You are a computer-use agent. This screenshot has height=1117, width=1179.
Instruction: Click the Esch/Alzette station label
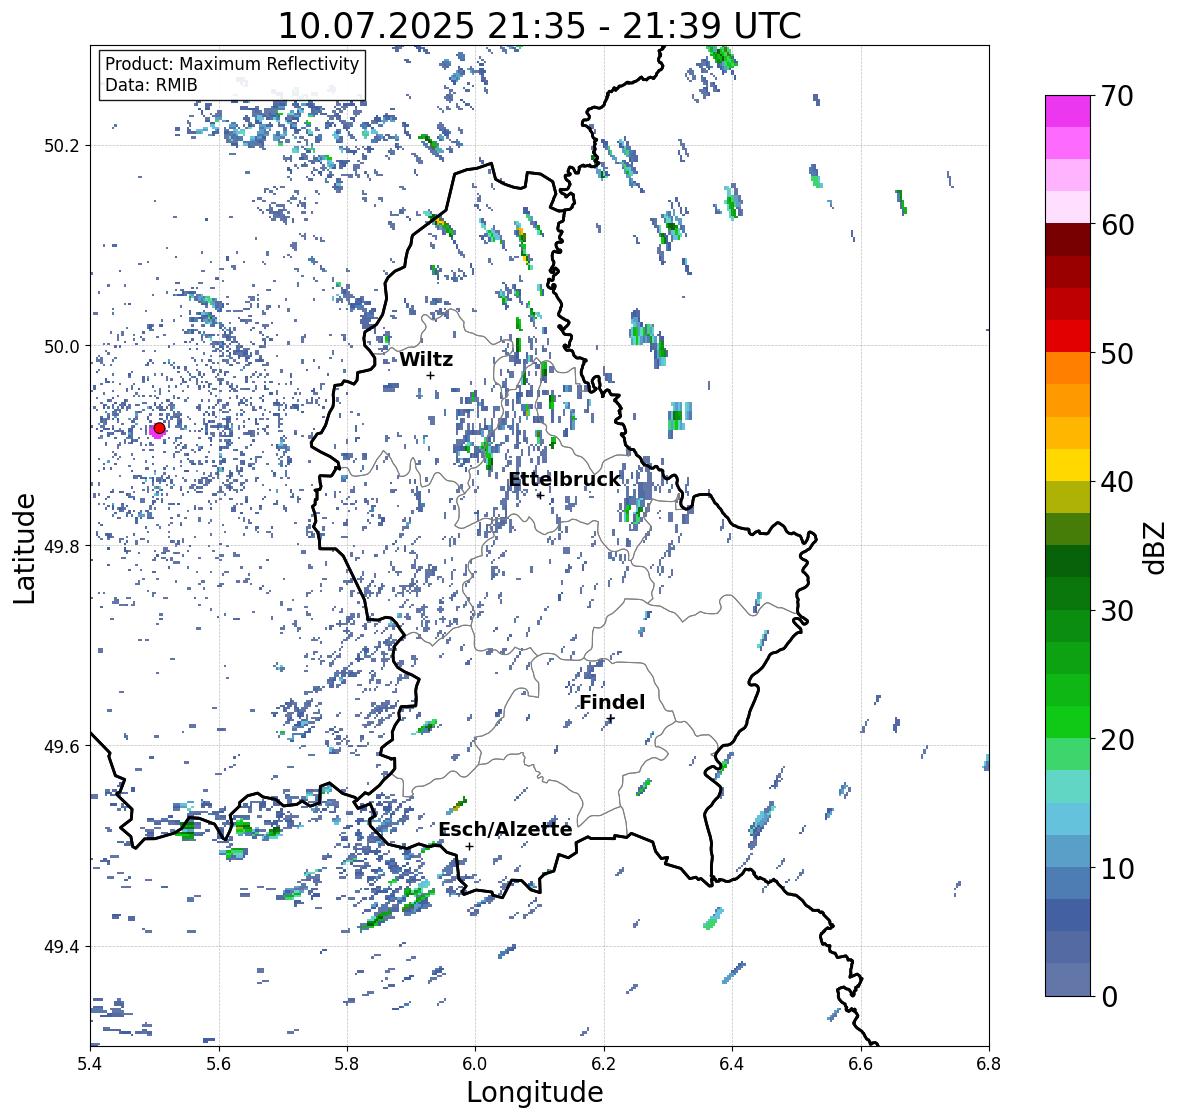click(505, 829)
